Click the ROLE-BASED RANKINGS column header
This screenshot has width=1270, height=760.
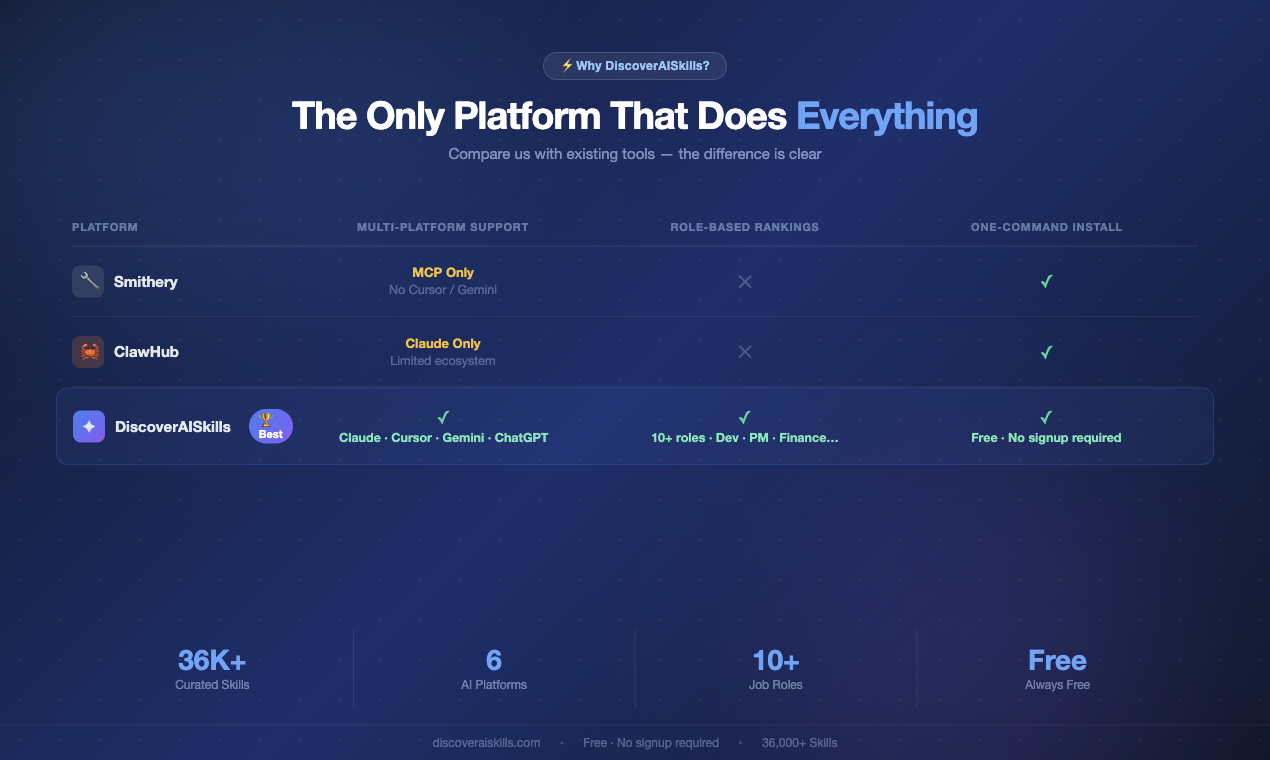[745, 227]
